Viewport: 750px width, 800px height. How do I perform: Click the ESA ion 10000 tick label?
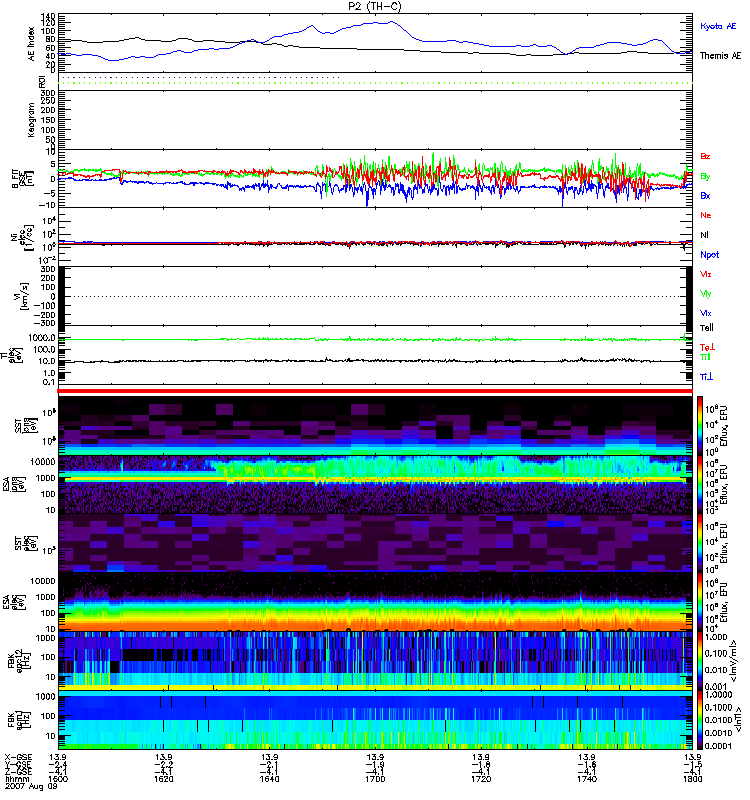(42, 461)
